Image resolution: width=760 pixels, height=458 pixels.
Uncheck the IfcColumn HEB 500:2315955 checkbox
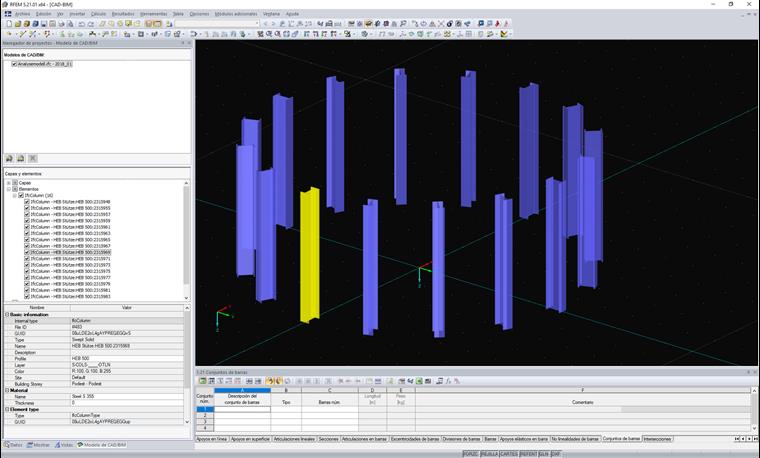pos(27,208)
